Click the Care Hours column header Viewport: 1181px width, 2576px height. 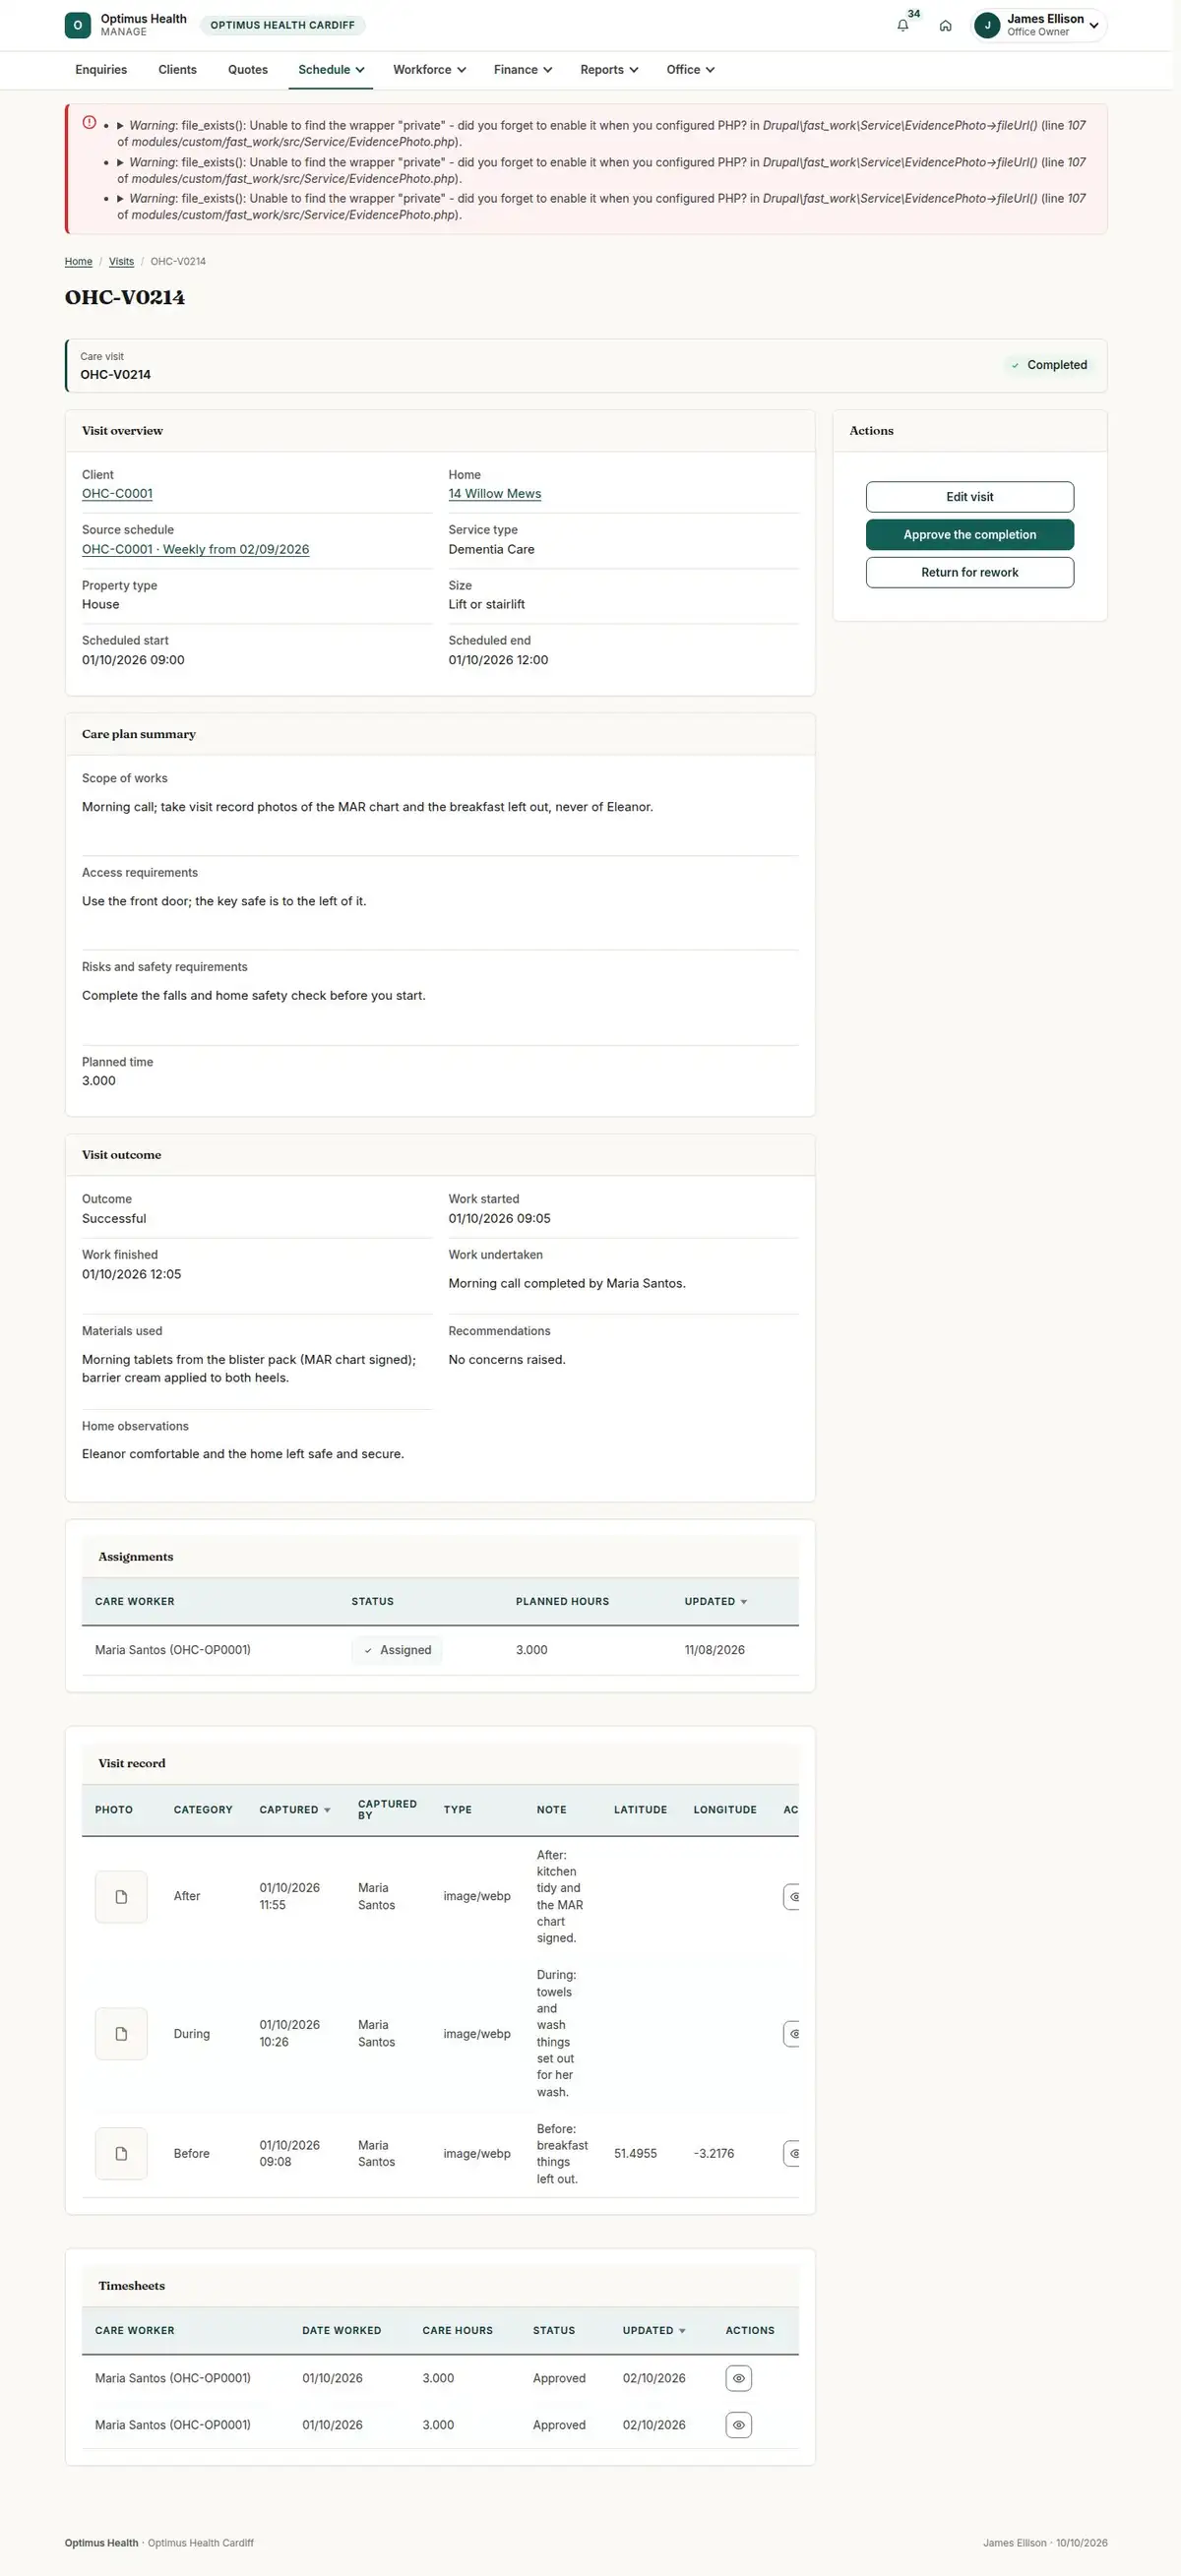(457, 2331)
